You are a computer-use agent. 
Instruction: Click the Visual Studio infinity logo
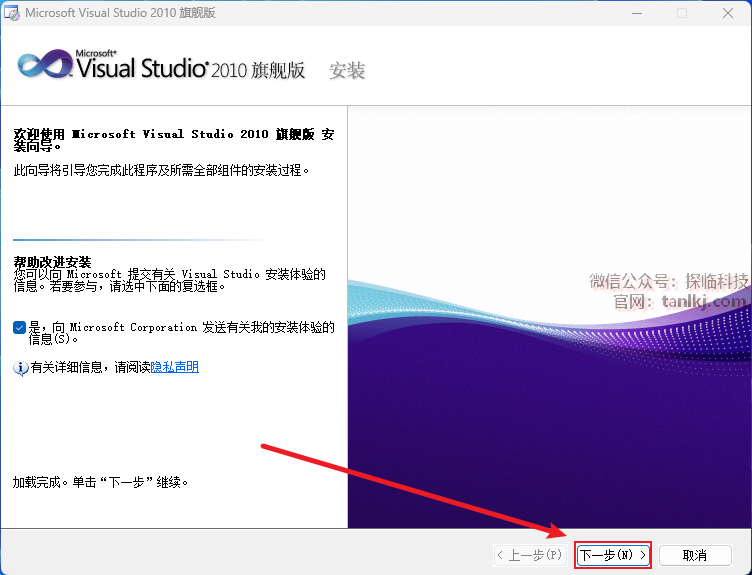45,66
